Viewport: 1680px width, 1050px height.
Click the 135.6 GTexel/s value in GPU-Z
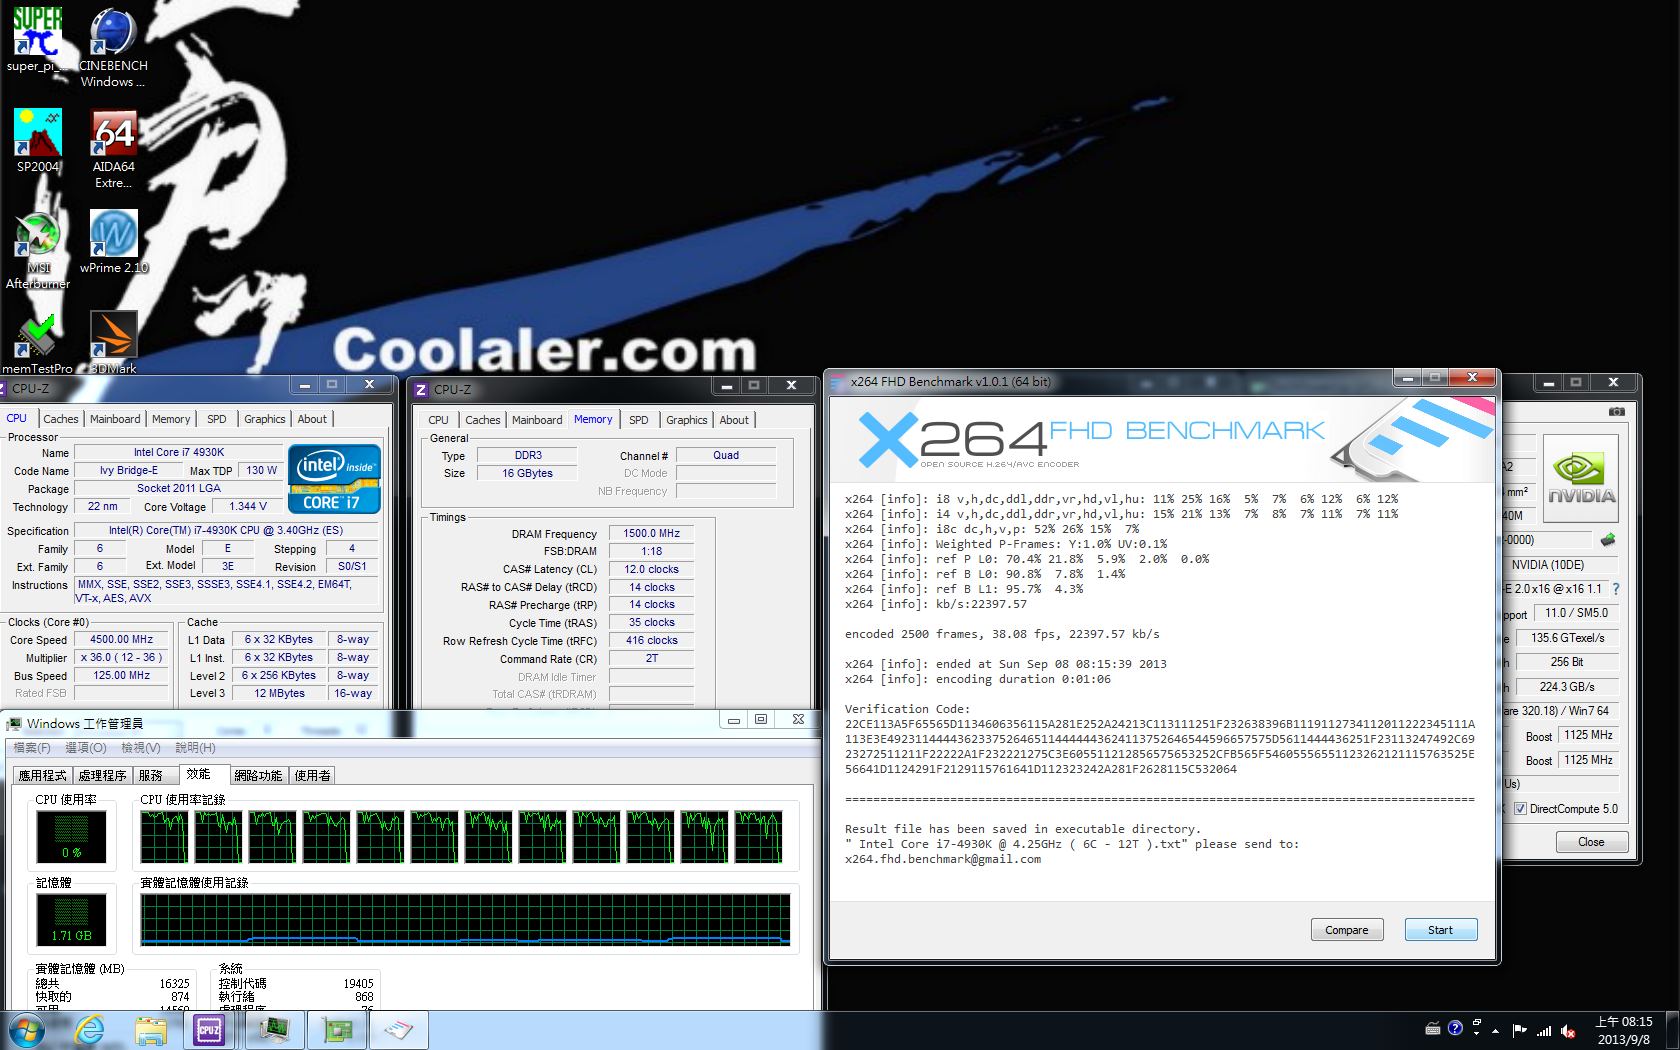(x=1567, y=638)
